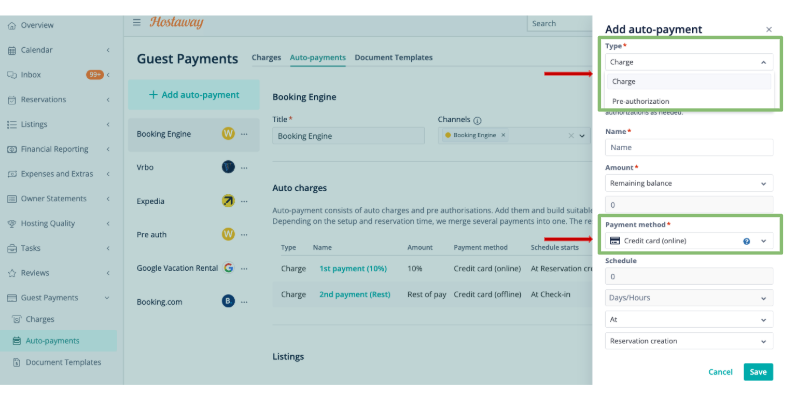Click the Tasks briefcase icon
The width and height of the screenshot is (791, 403).
pyautogui.click(x=12, y=248)
